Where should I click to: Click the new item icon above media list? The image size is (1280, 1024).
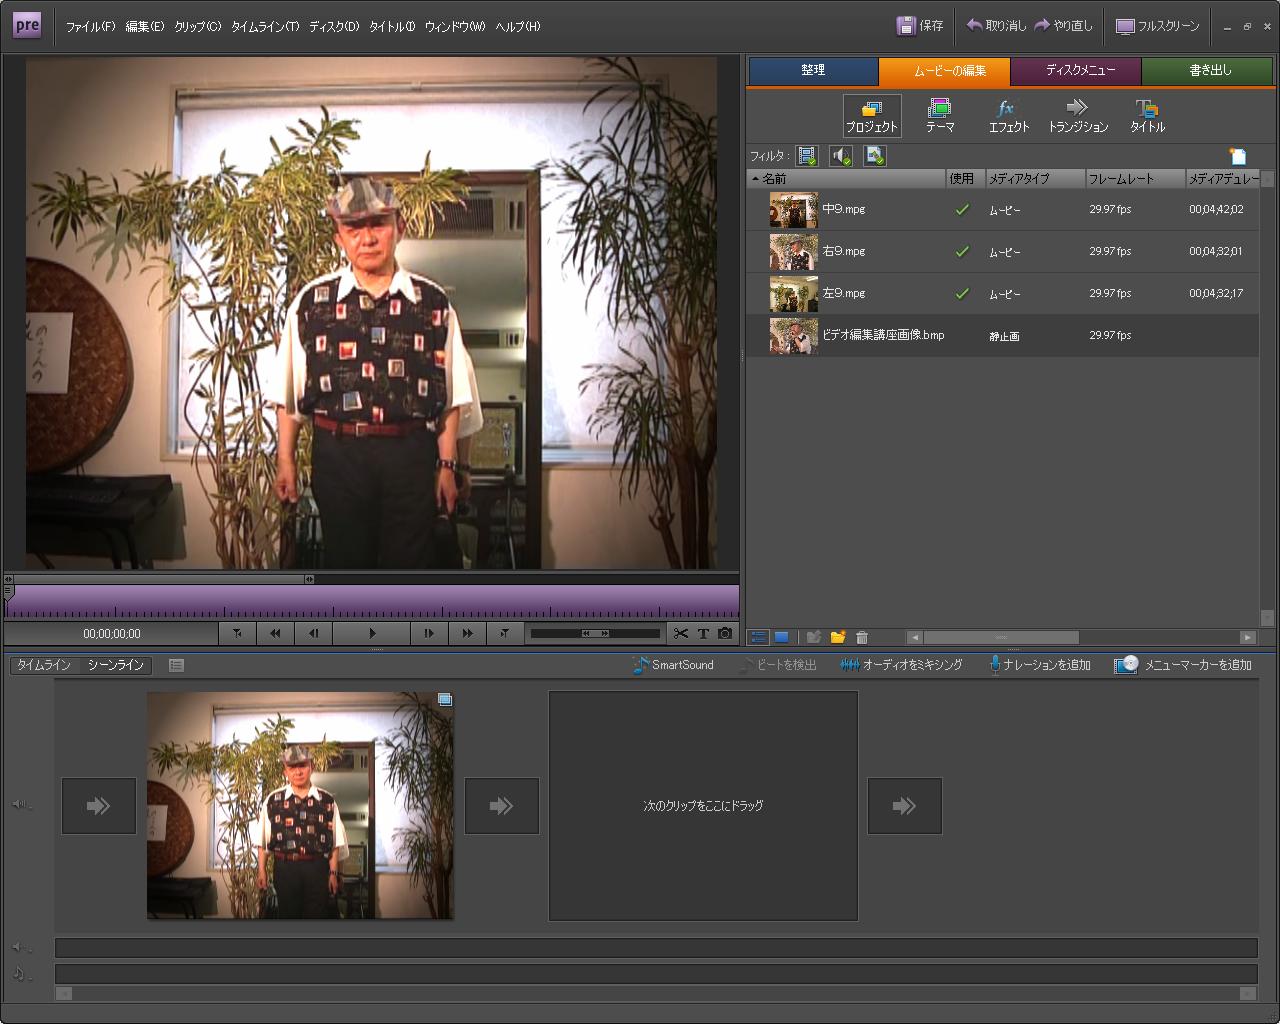pos(1238,156)
